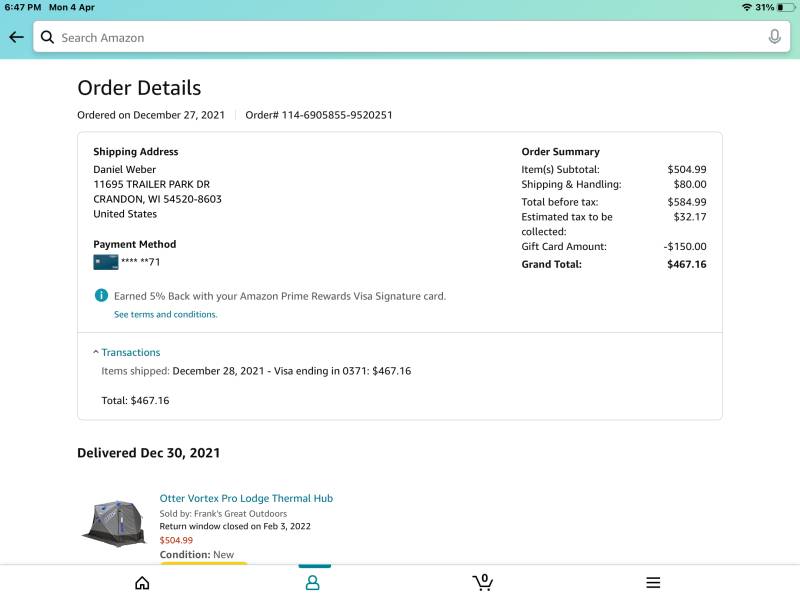This screenshot has height=600, width=800.
Task: Tap the microphone voice search icon
Action: tap(774, 37)
